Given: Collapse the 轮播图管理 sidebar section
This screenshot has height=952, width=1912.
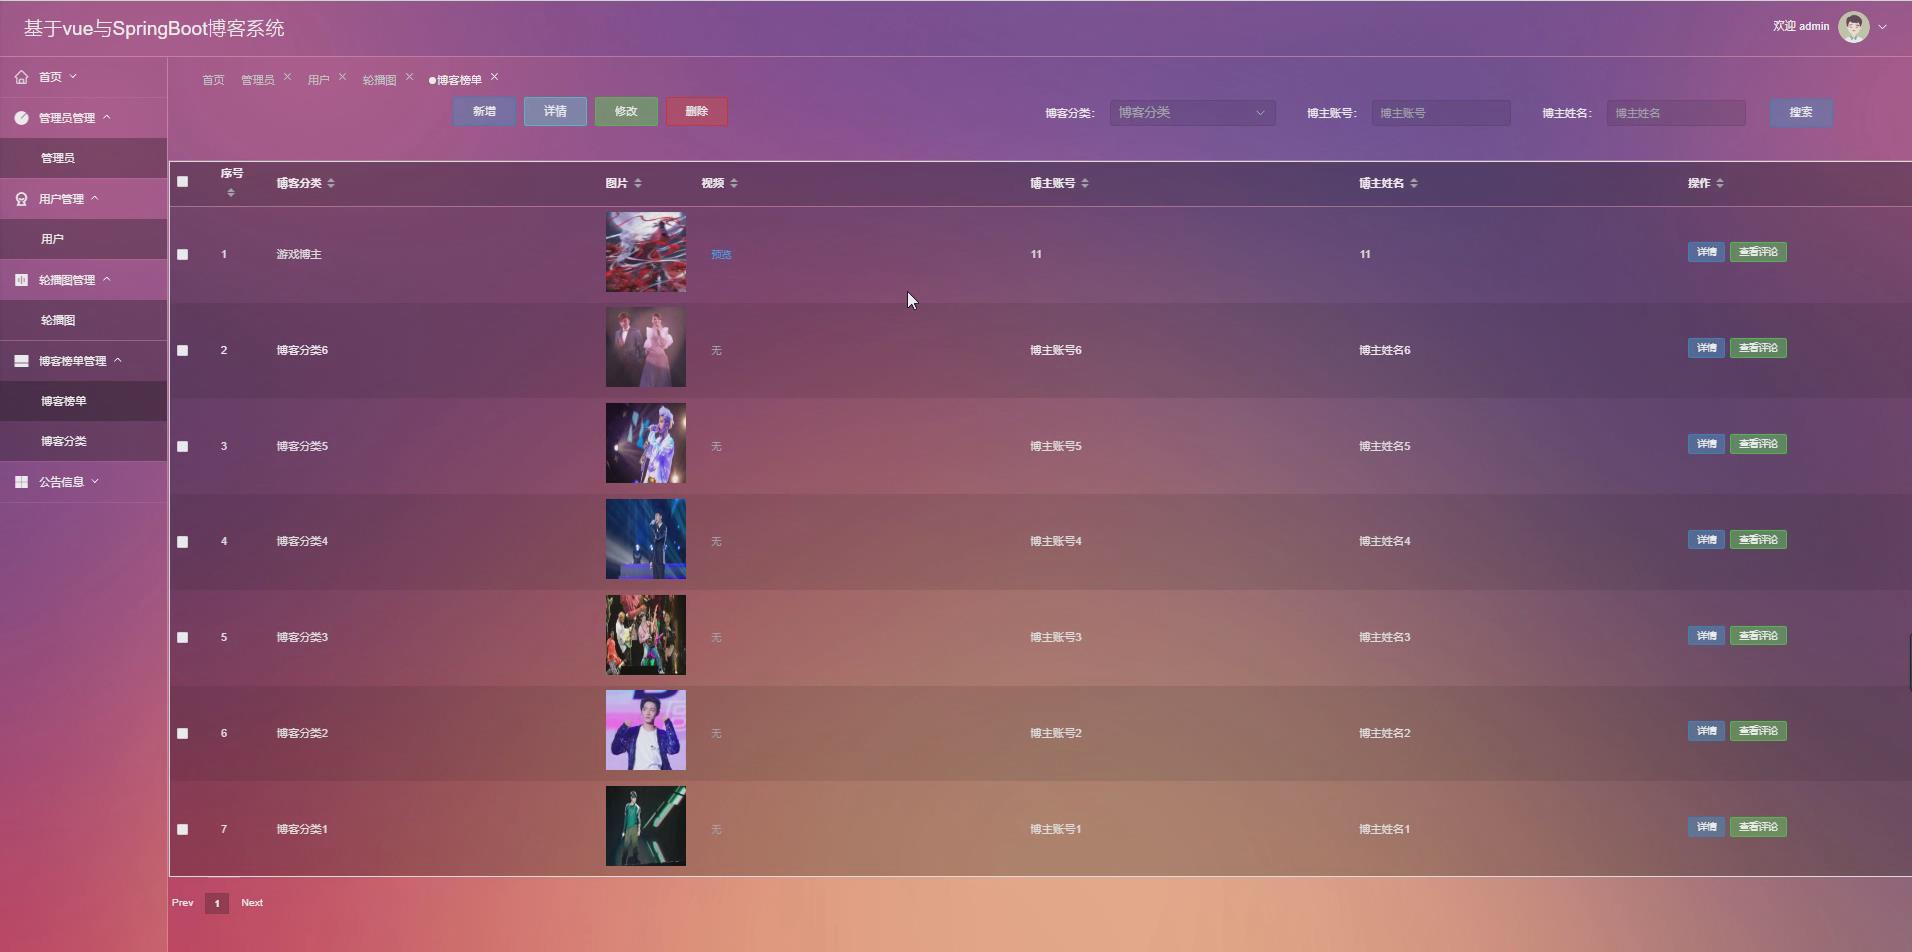Looking at the screenshot, I should pos(107,280).
